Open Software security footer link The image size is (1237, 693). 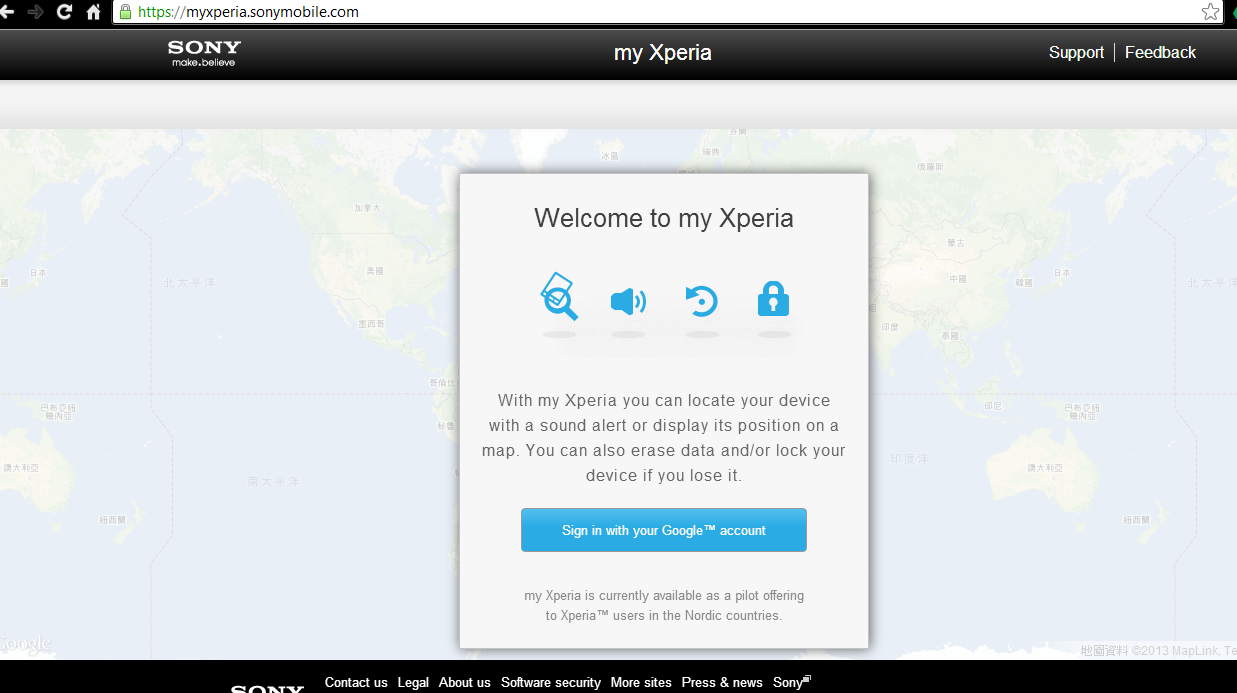(550, 682)
